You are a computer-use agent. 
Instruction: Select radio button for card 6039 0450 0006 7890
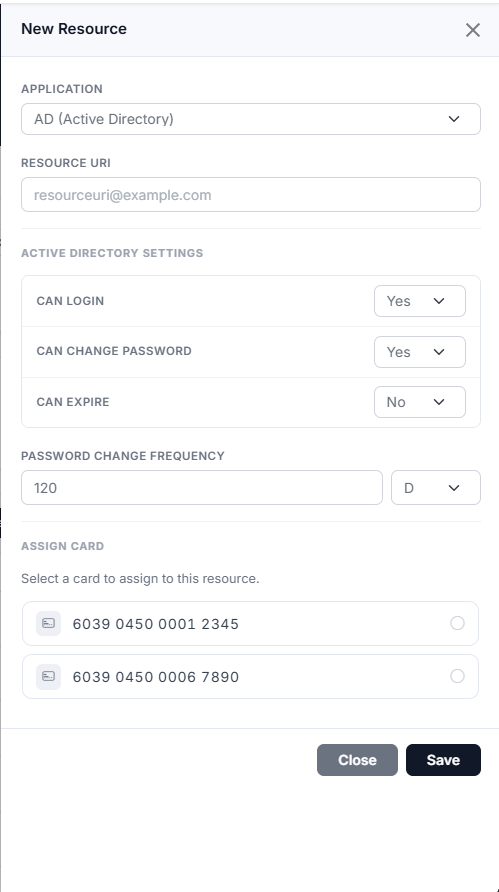click(x=457, y=676)
